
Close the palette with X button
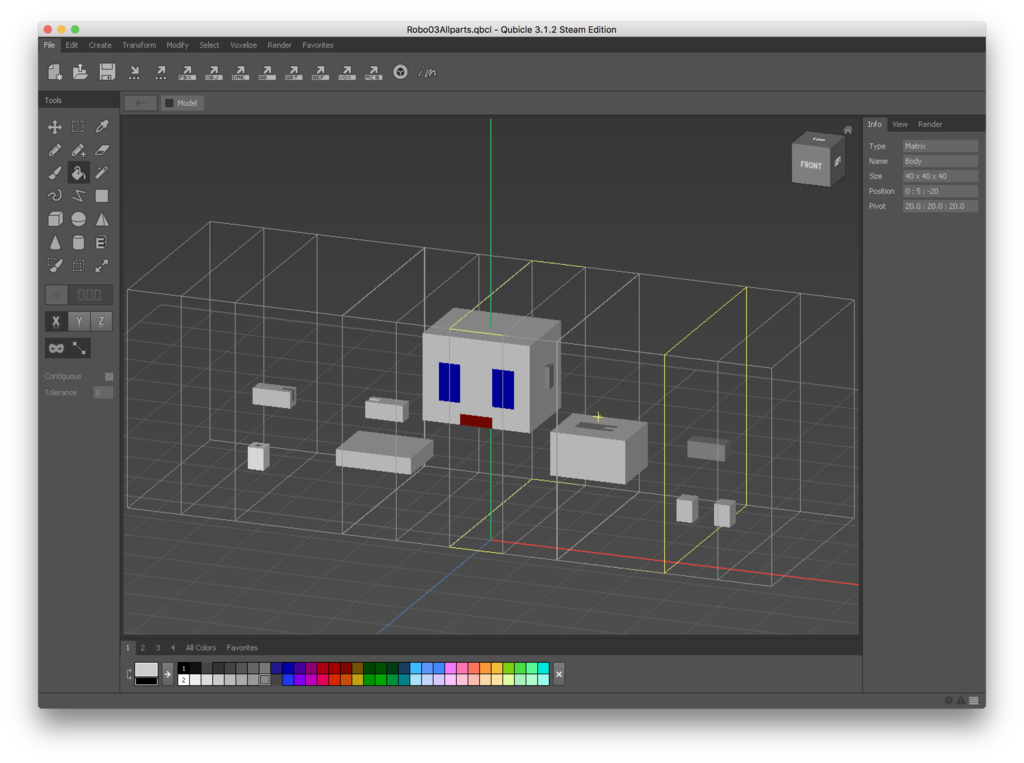[x=559, y=674]
